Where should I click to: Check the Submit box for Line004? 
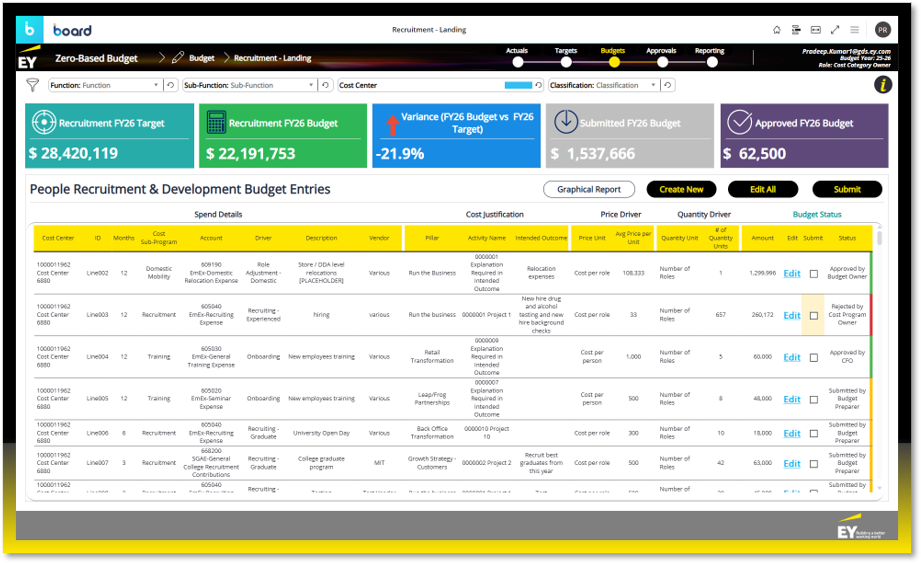point(814,358)
